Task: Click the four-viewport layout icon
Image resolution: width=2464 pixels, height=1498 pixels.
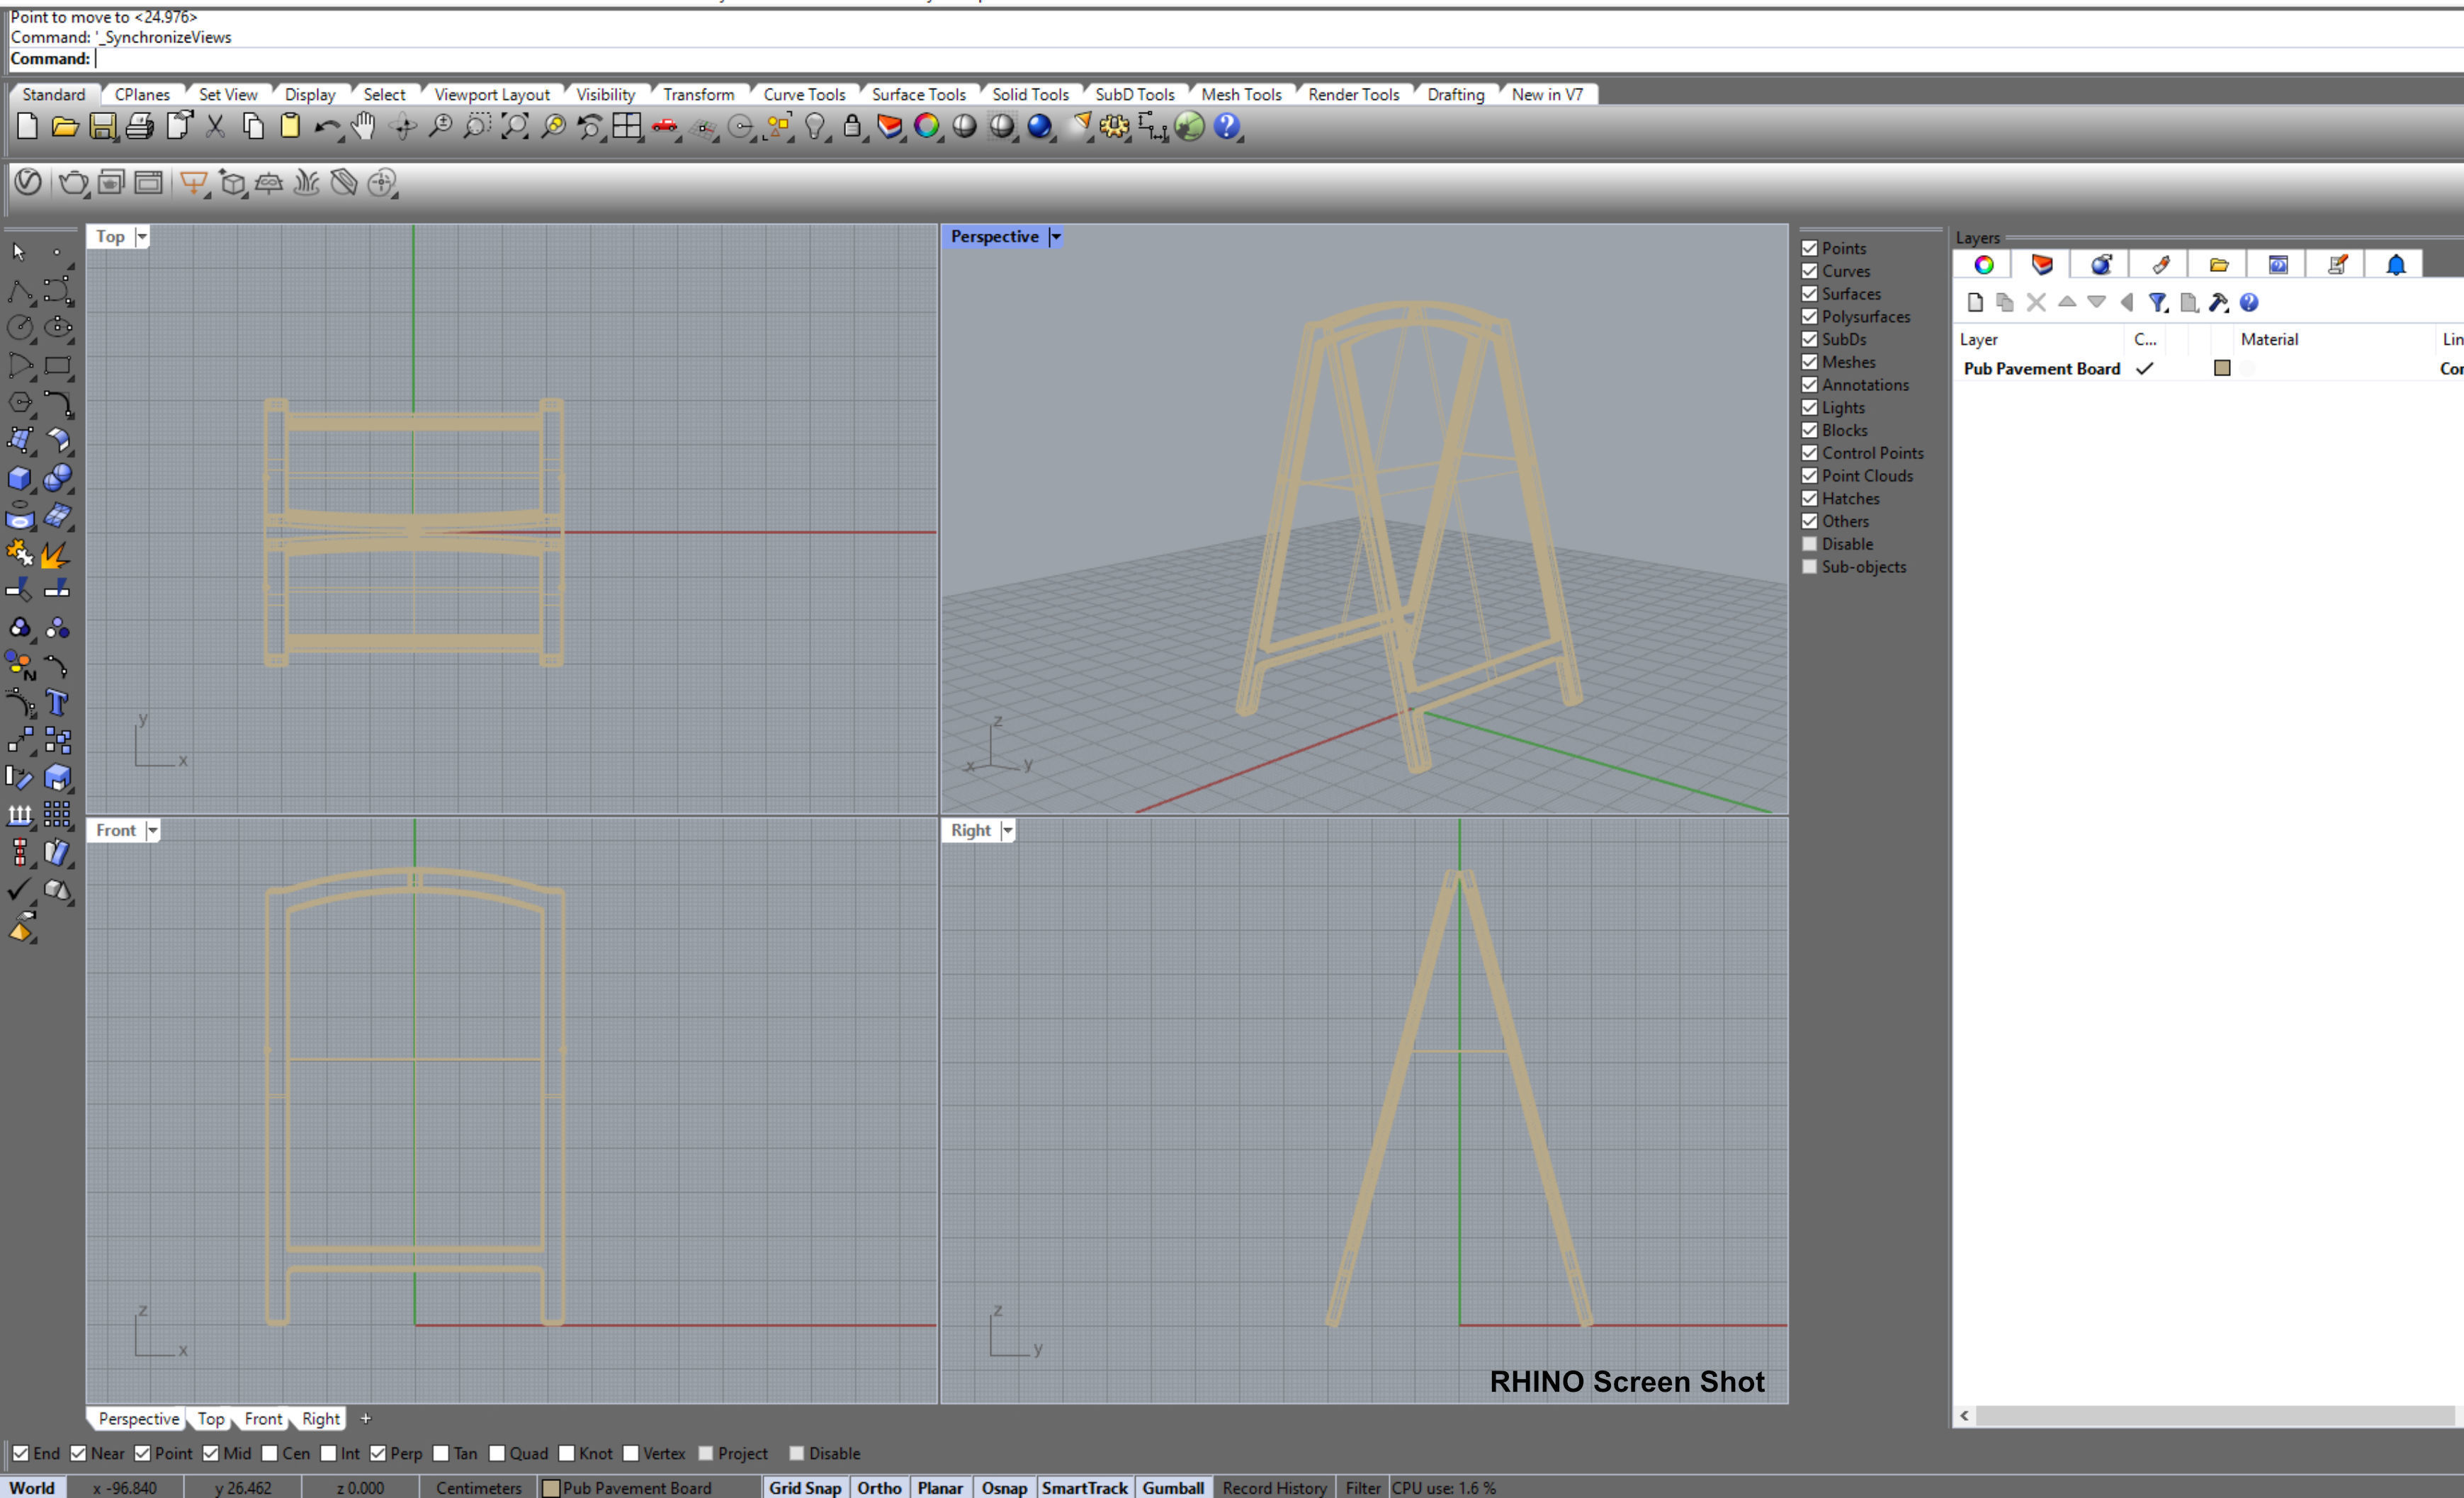Action: click(x=627, y=127)
